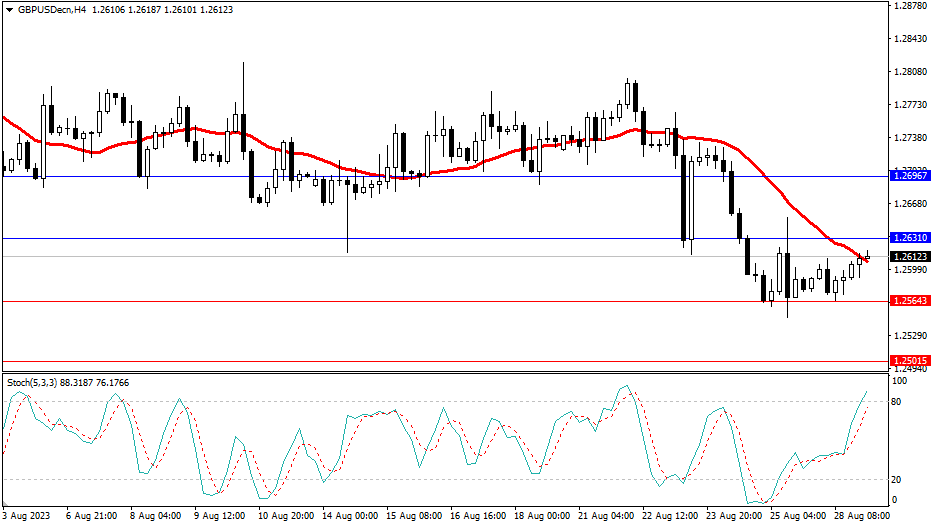The height and width of the screenshot is (526, 934).
Task: Select the 22 Aug 12:00 time label
Action: [669, 516]
